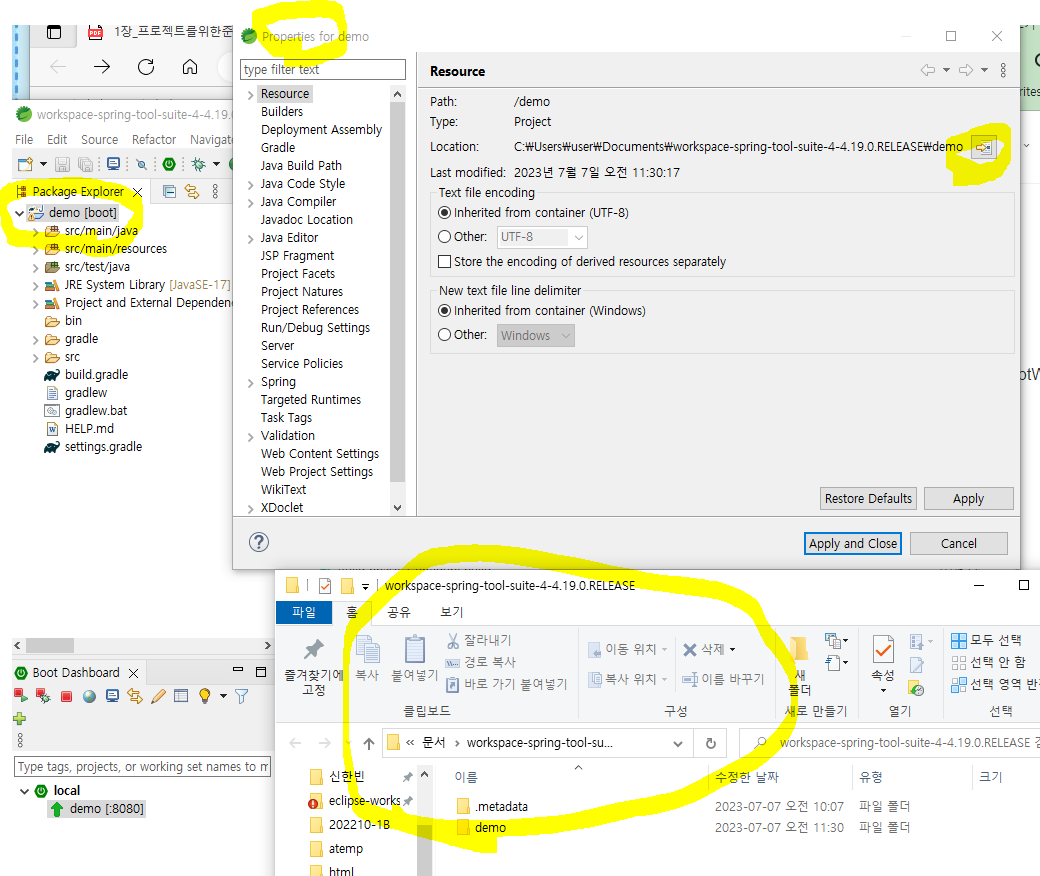The height and width of the screenshot is (876, 1040).
Task: Click the up arrow in File Explorer navigation
Action: point(369,743)
